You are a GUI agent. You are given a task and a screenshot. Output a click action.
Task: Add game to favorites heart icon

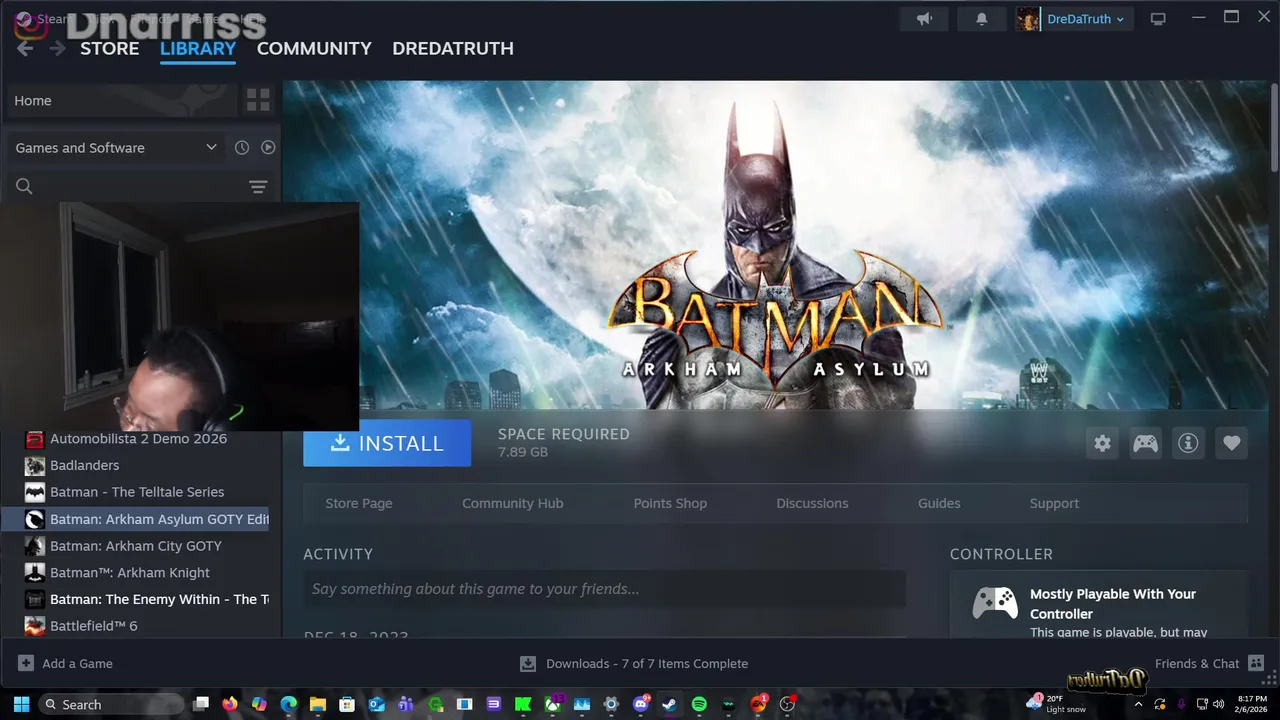point(1231,443)
